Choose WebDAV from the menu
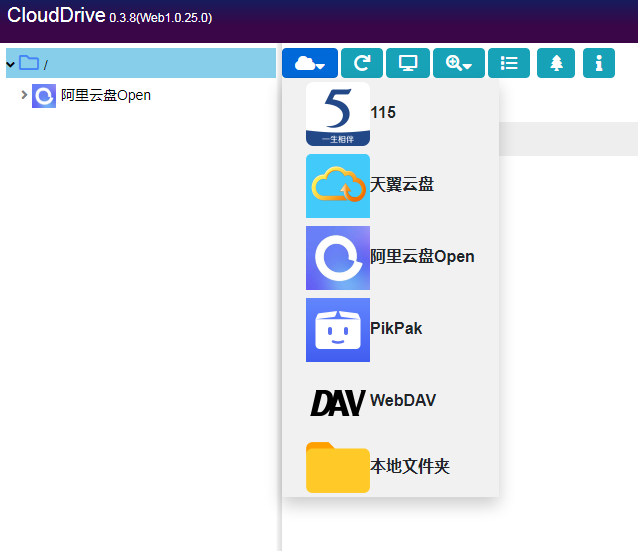The image size is (638, 551). coord(403,400)
